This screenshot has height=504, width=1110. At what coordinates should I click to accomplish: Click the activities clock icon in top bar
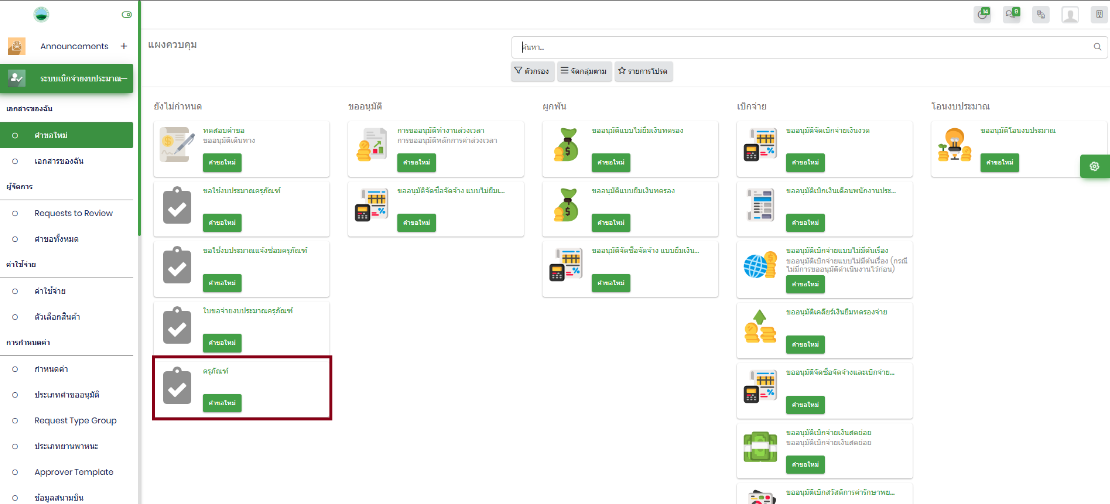coord(982,14)
